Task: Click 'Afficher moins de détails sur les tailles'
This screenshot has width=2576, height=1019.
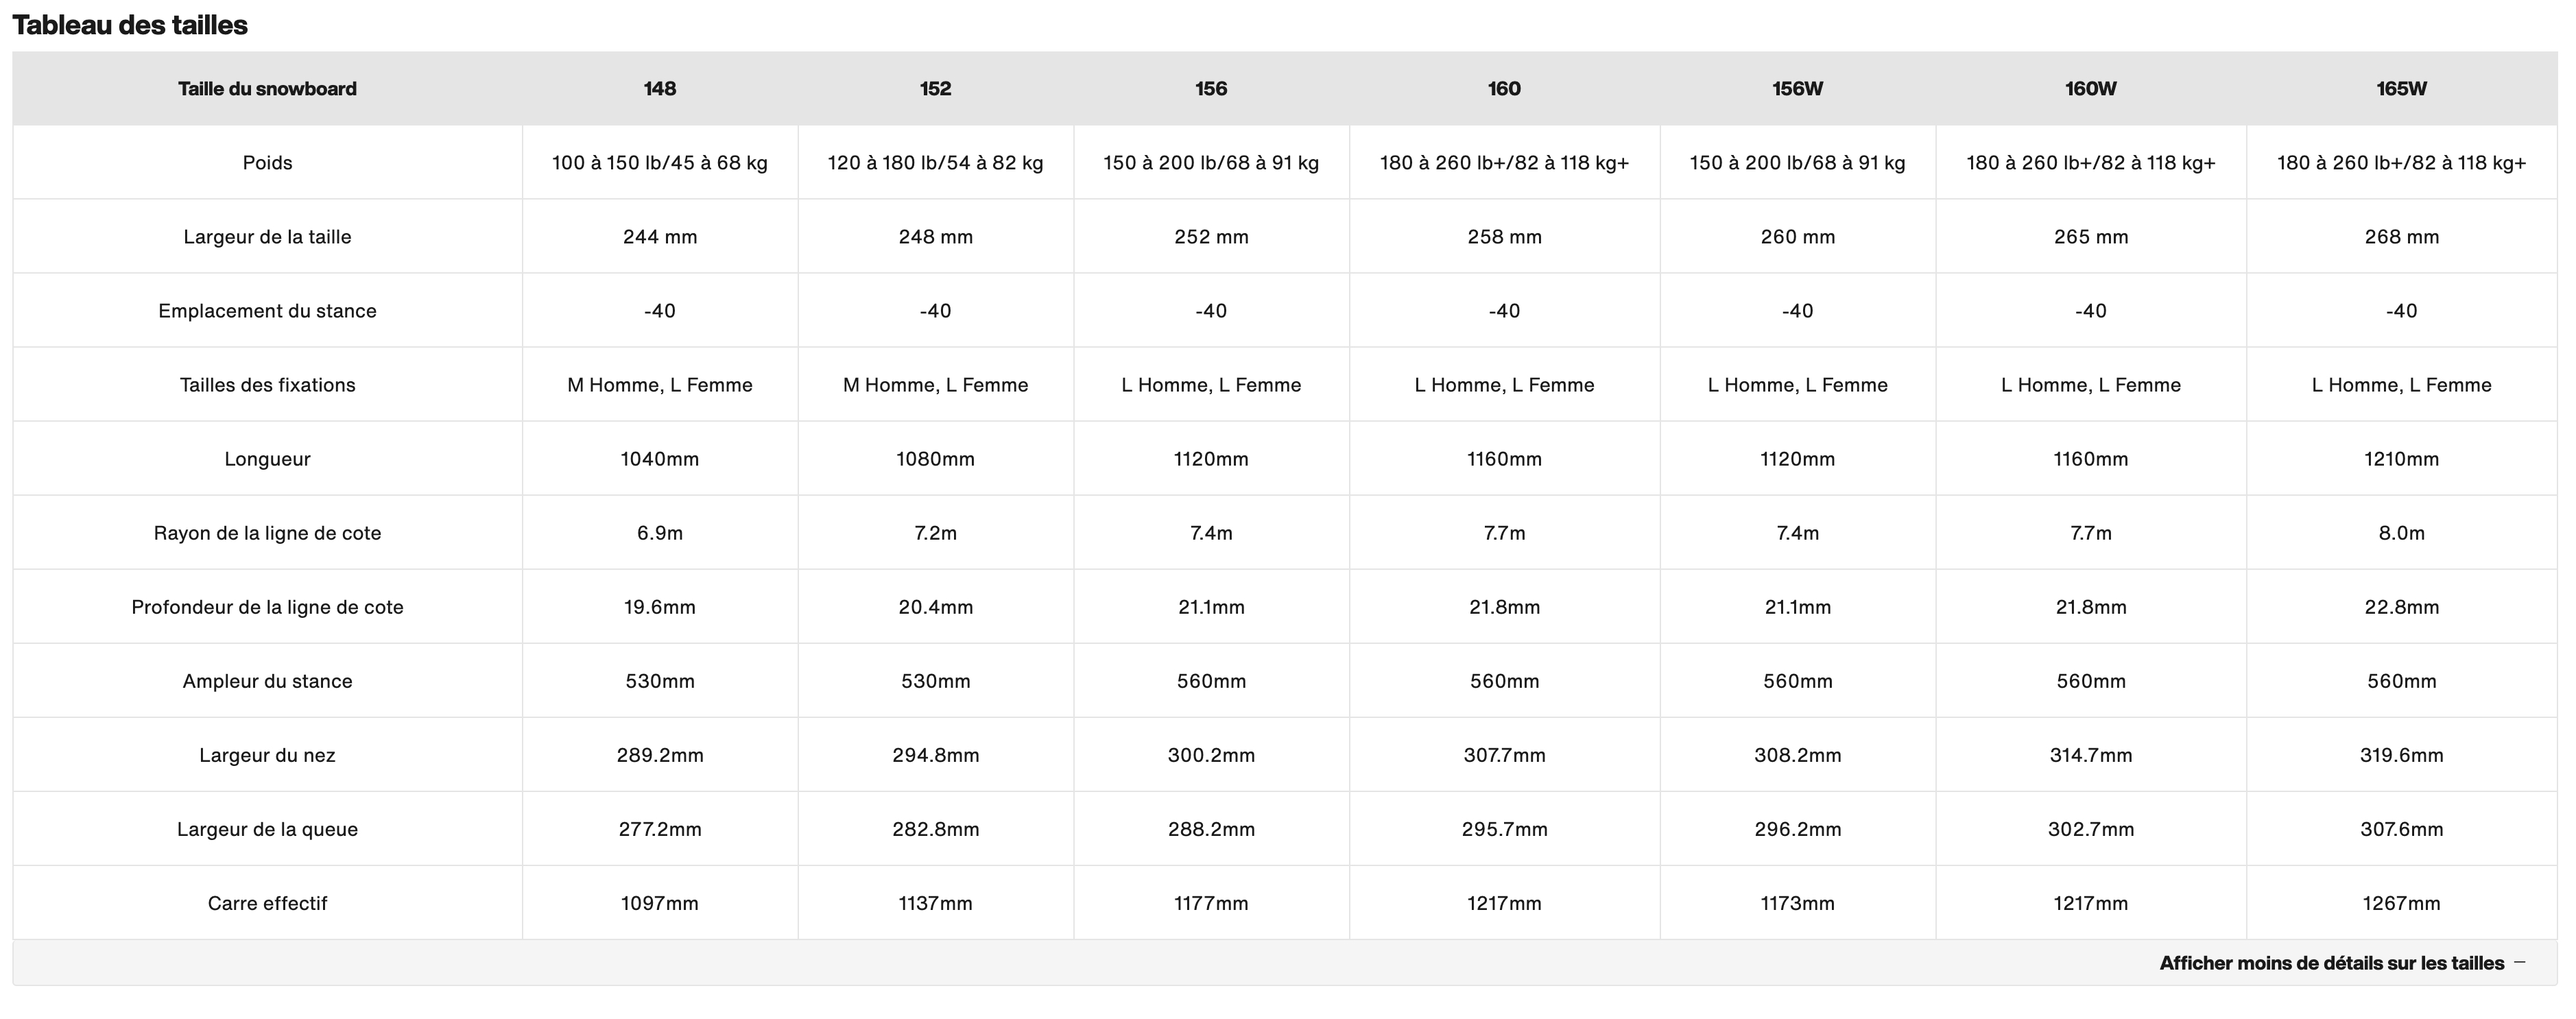Action: coord(2331,963)
